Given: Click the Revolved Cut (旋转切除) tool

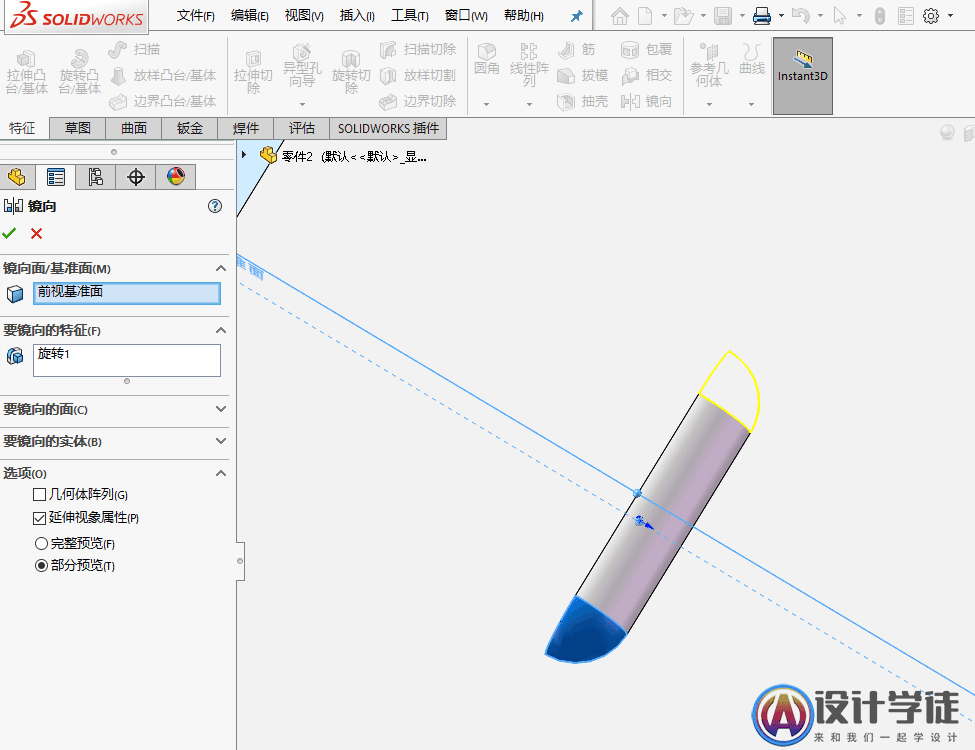Looking at the screenshot, I should tap(351, 73).
